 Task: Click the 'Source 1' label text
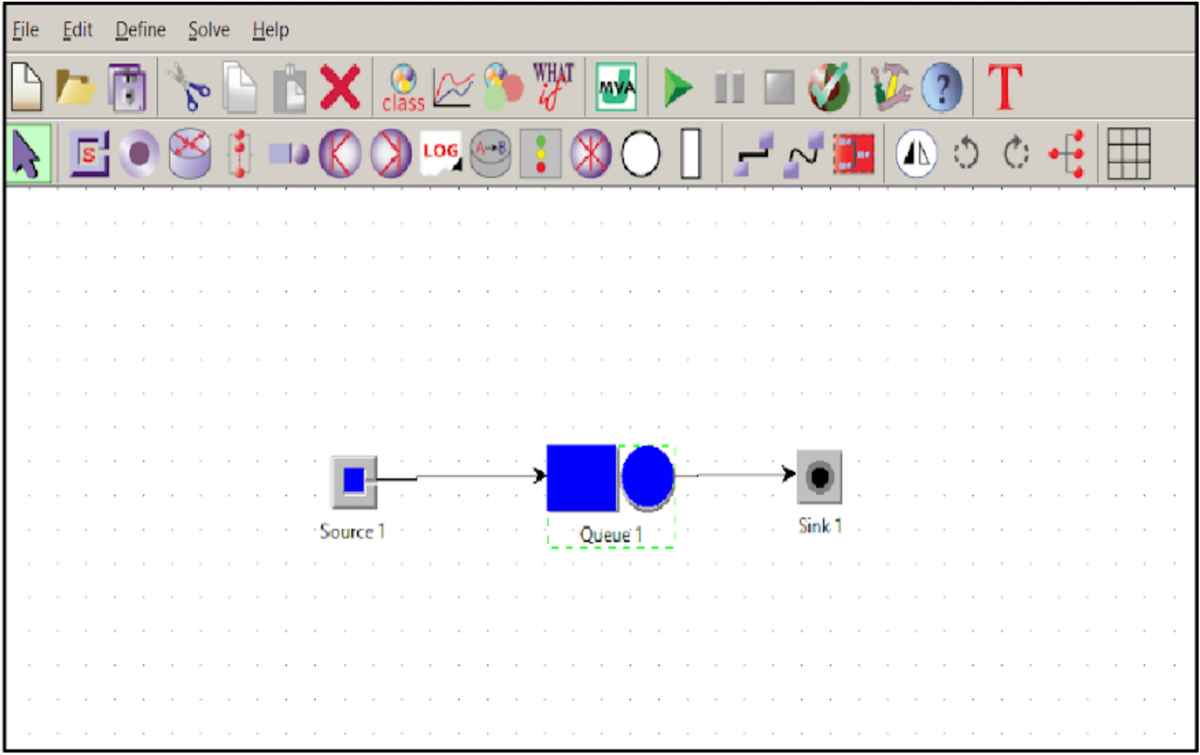[352, 531]
